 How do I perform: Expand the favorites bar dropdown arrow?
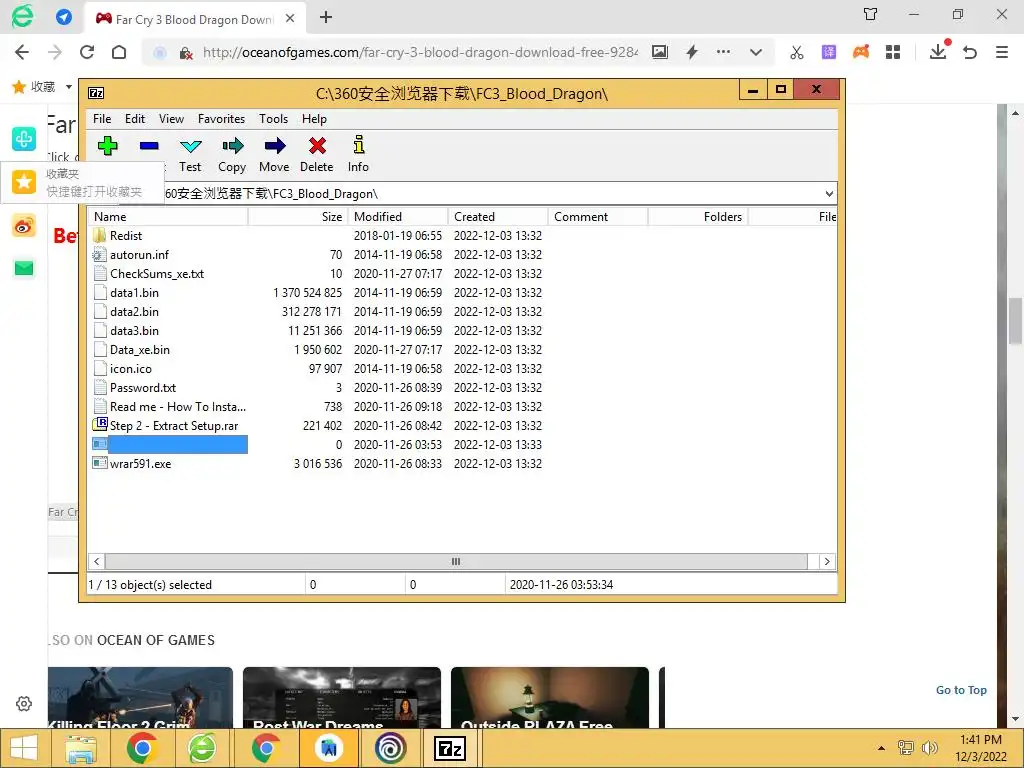pyautogui.click(x=68, y=86)
